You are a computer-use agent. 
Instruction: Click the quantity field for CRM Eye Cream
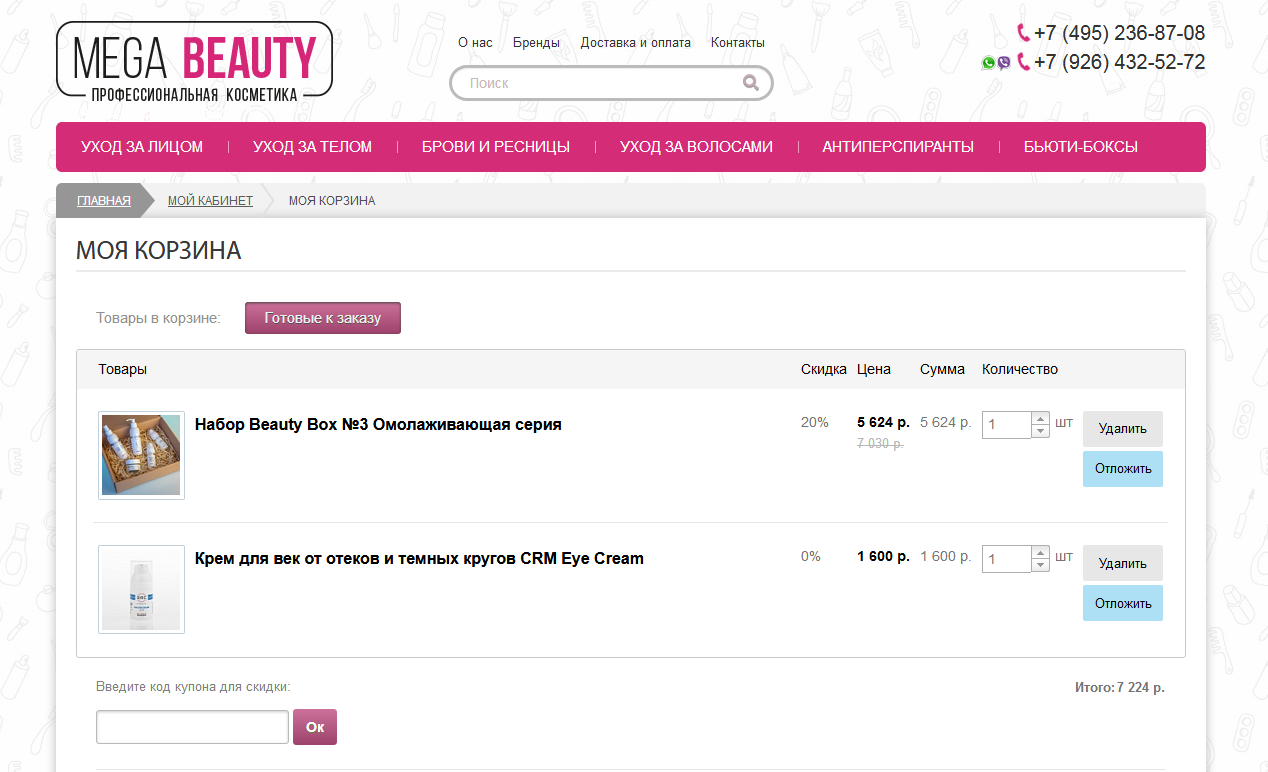click(x=1006, y=559)
